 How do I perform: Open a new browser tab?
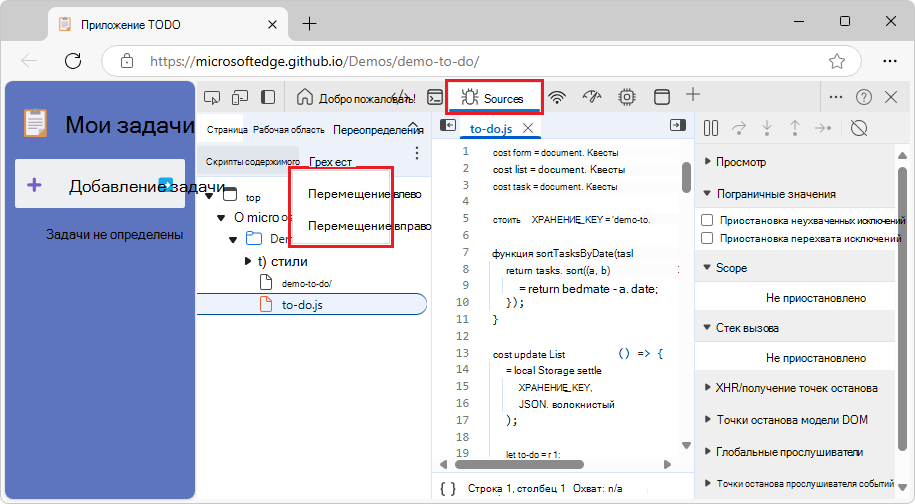(309, 23)
